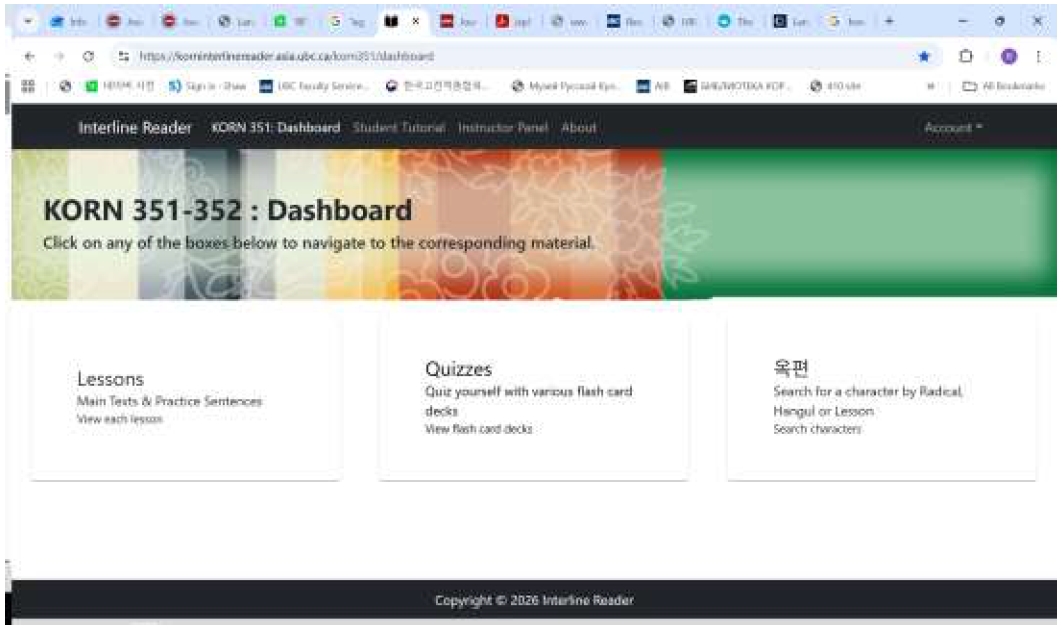Click the Interline Reader brand link
This screenshot has width=1063, height=630.
[135, 128]
